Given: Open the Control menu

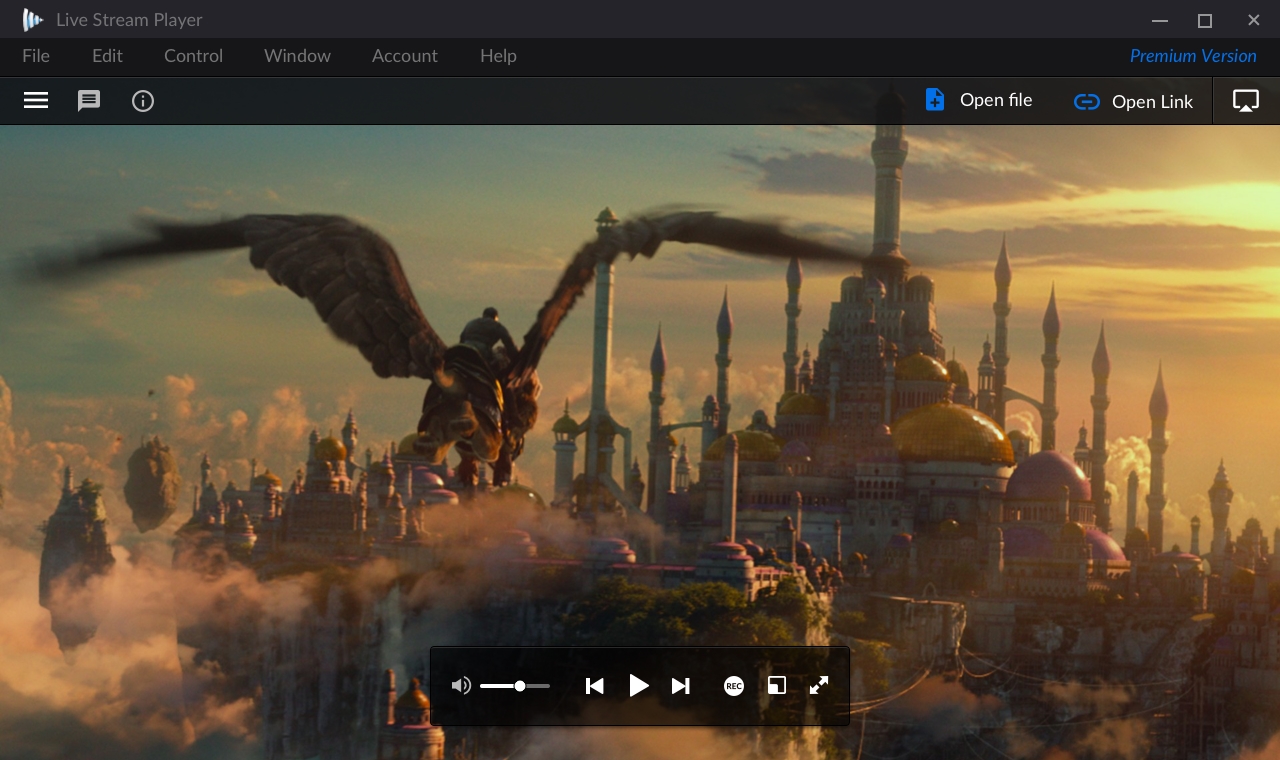Looking at the screenshot, I should pyautogui.click(x=193, y=56).
